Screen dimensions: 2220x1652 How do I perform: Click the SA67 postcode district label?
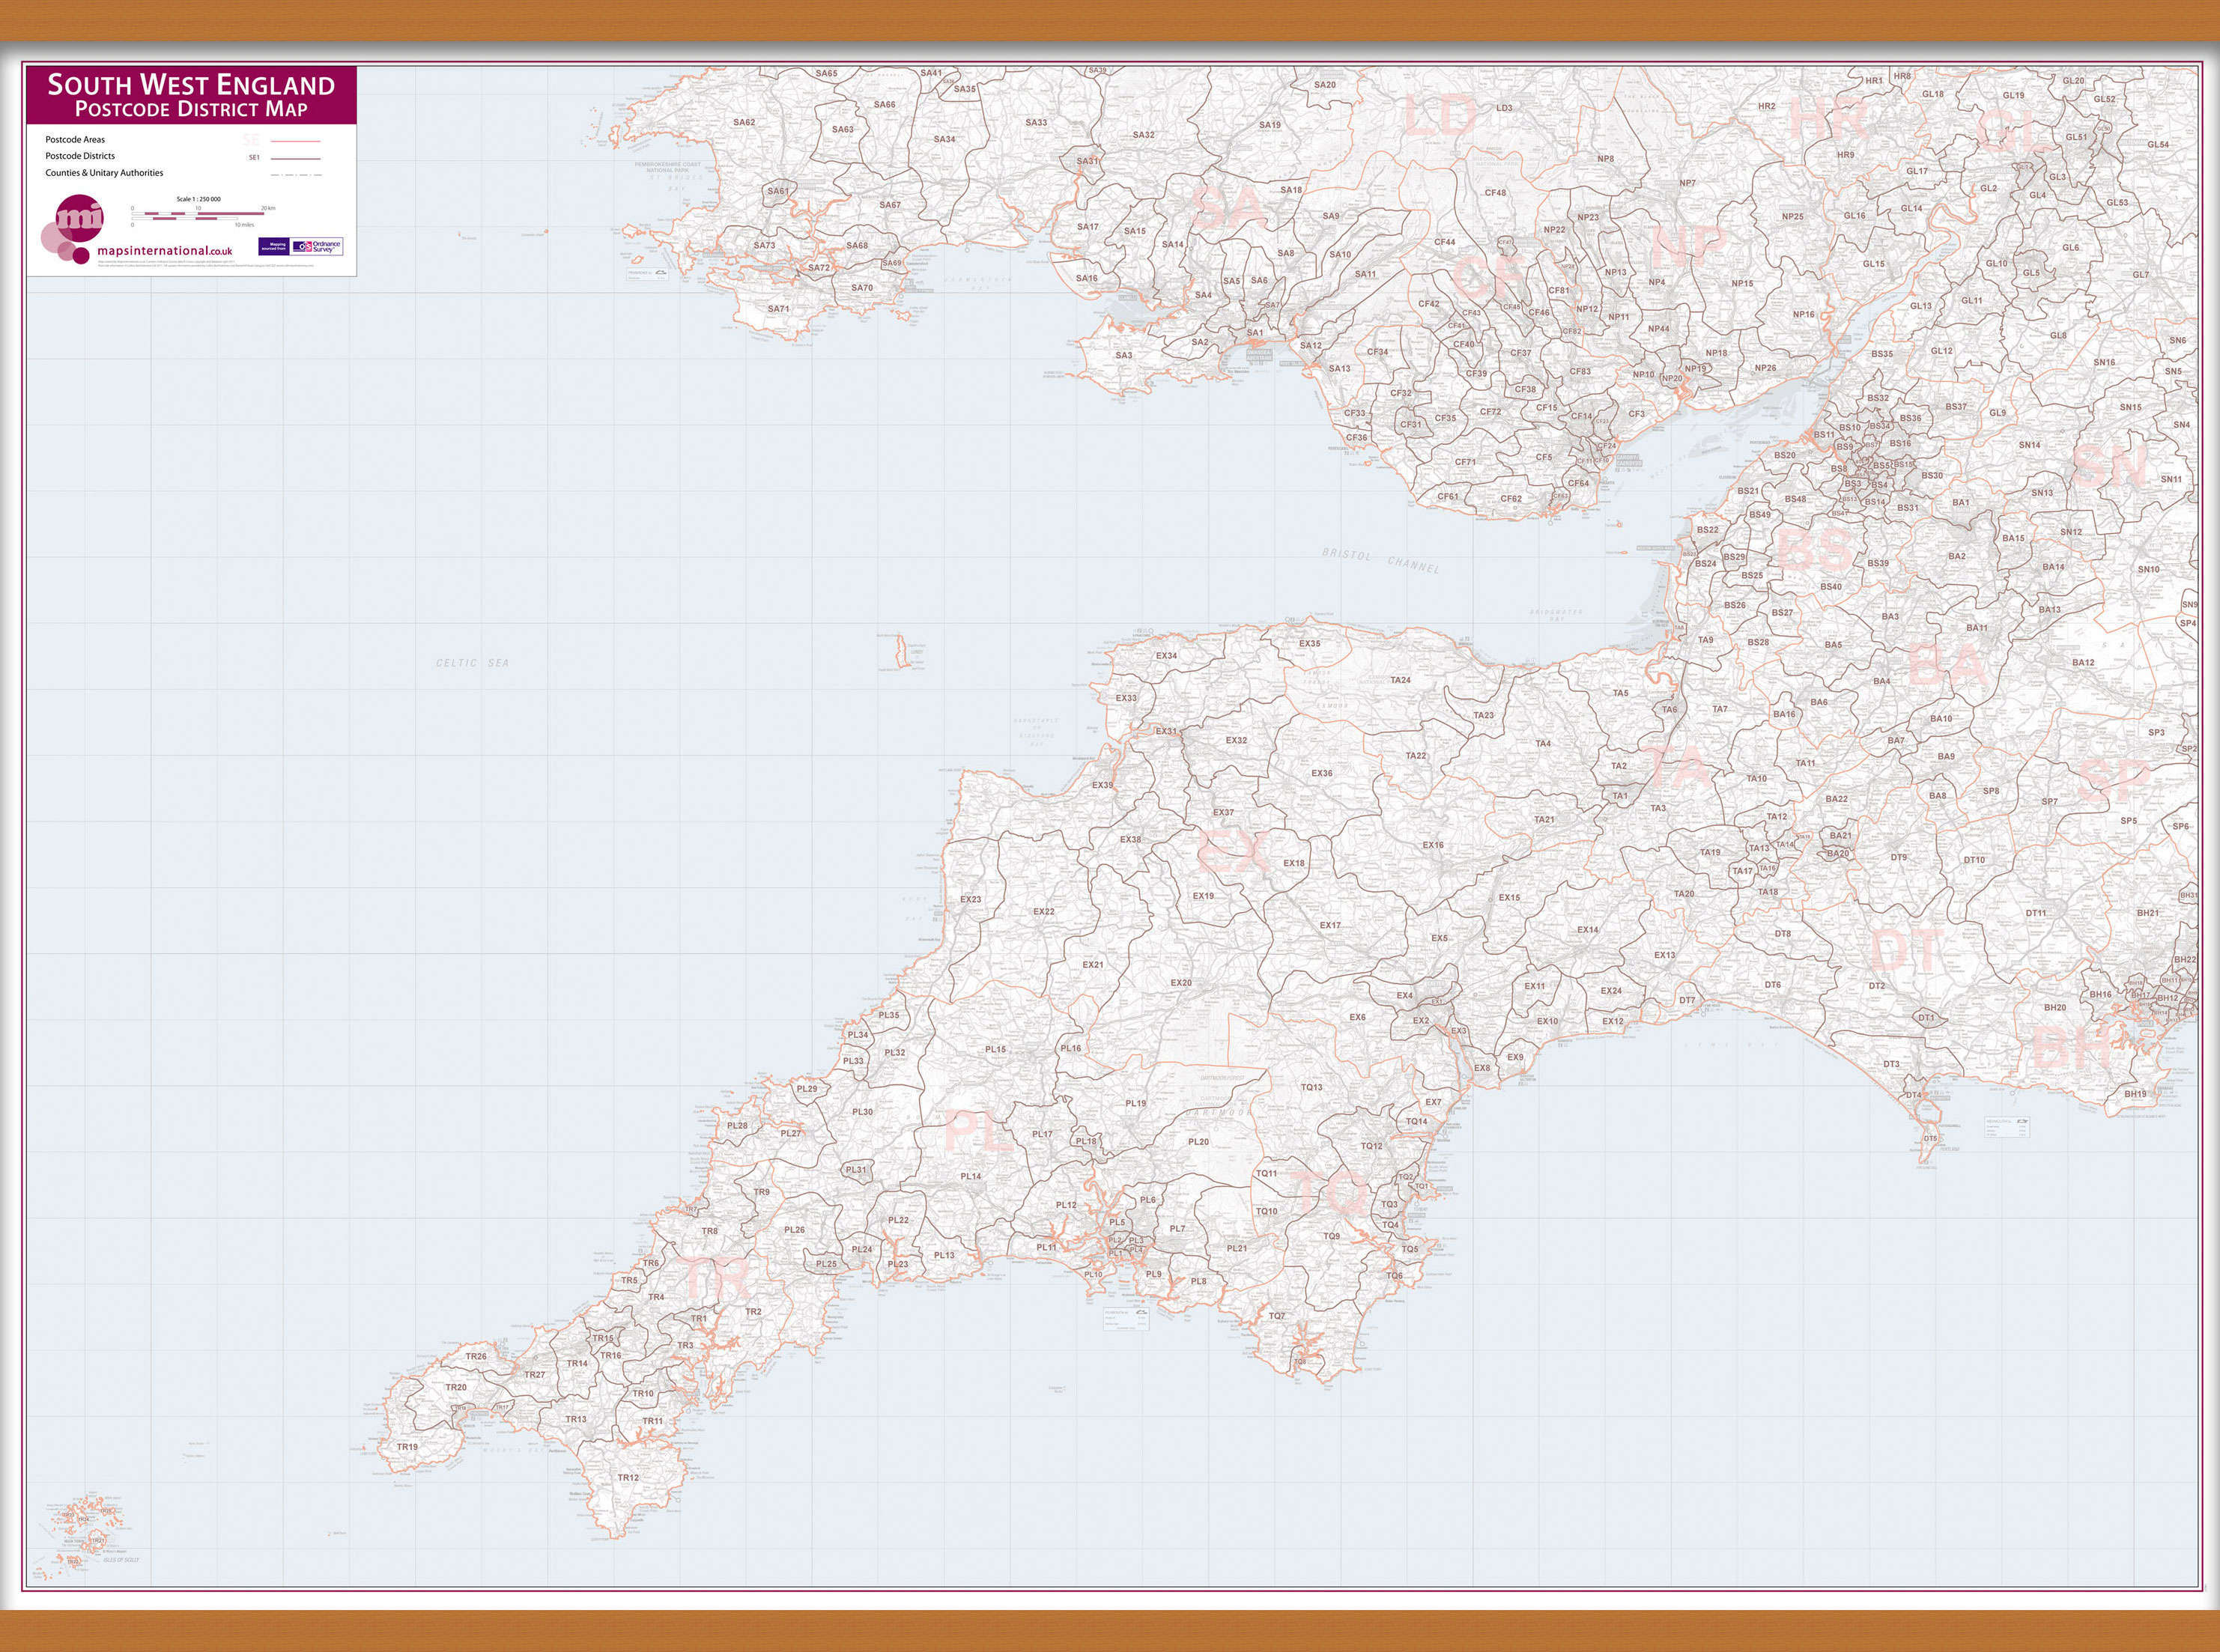890,205
